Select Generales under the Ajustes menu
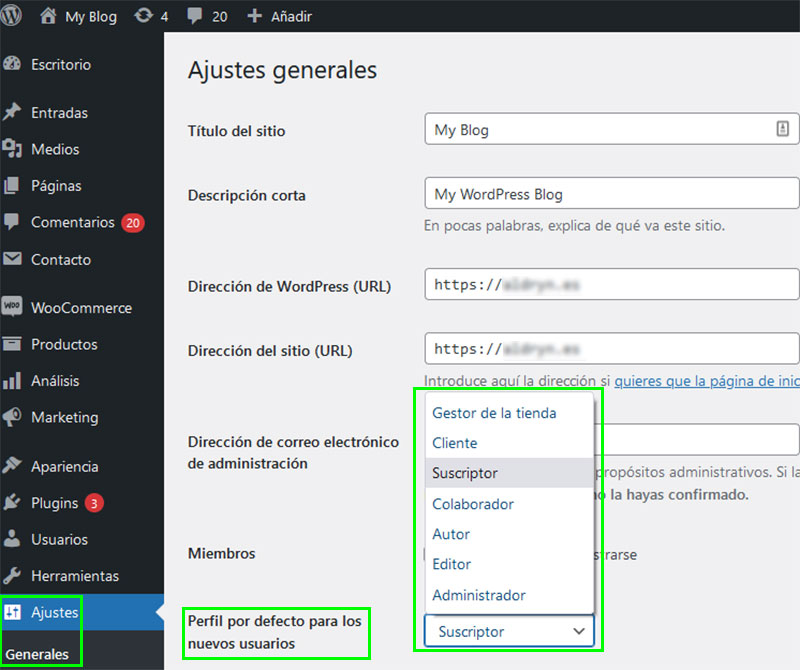This screenshot has height=670, width=800. pyautogui.click(x=38, y=655)
